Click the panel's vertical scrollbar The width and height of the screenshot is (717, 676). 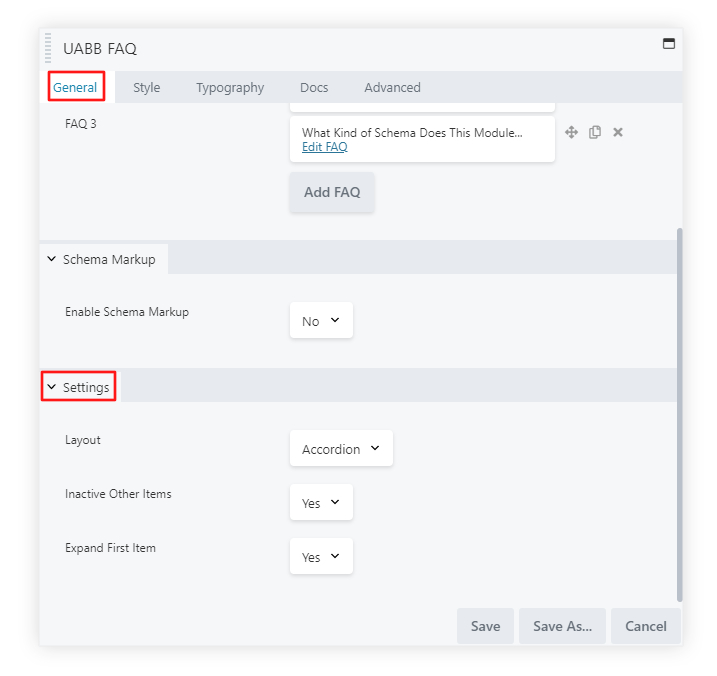(x=680, y=410)
